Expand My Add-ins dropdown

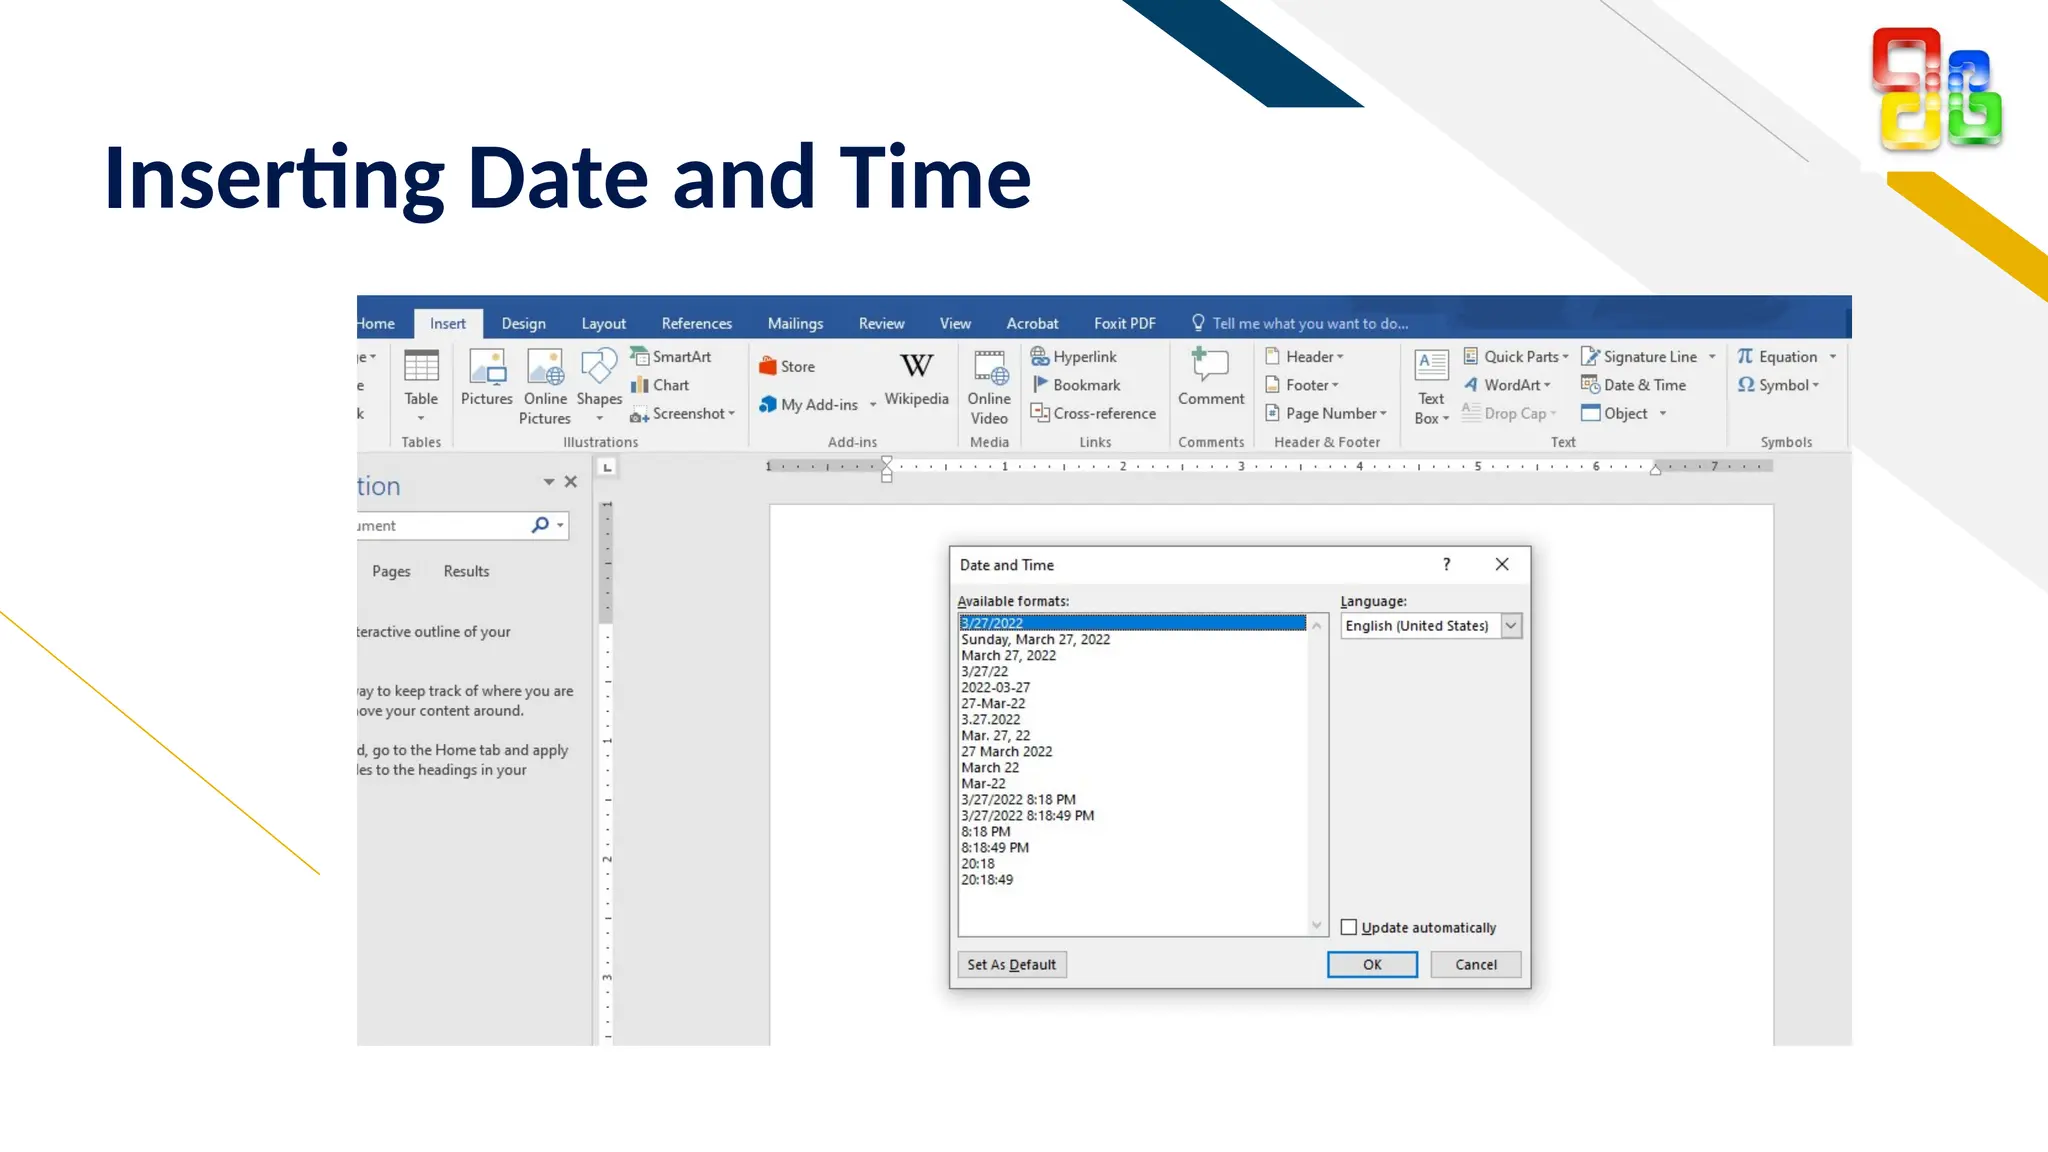point(873,405)
